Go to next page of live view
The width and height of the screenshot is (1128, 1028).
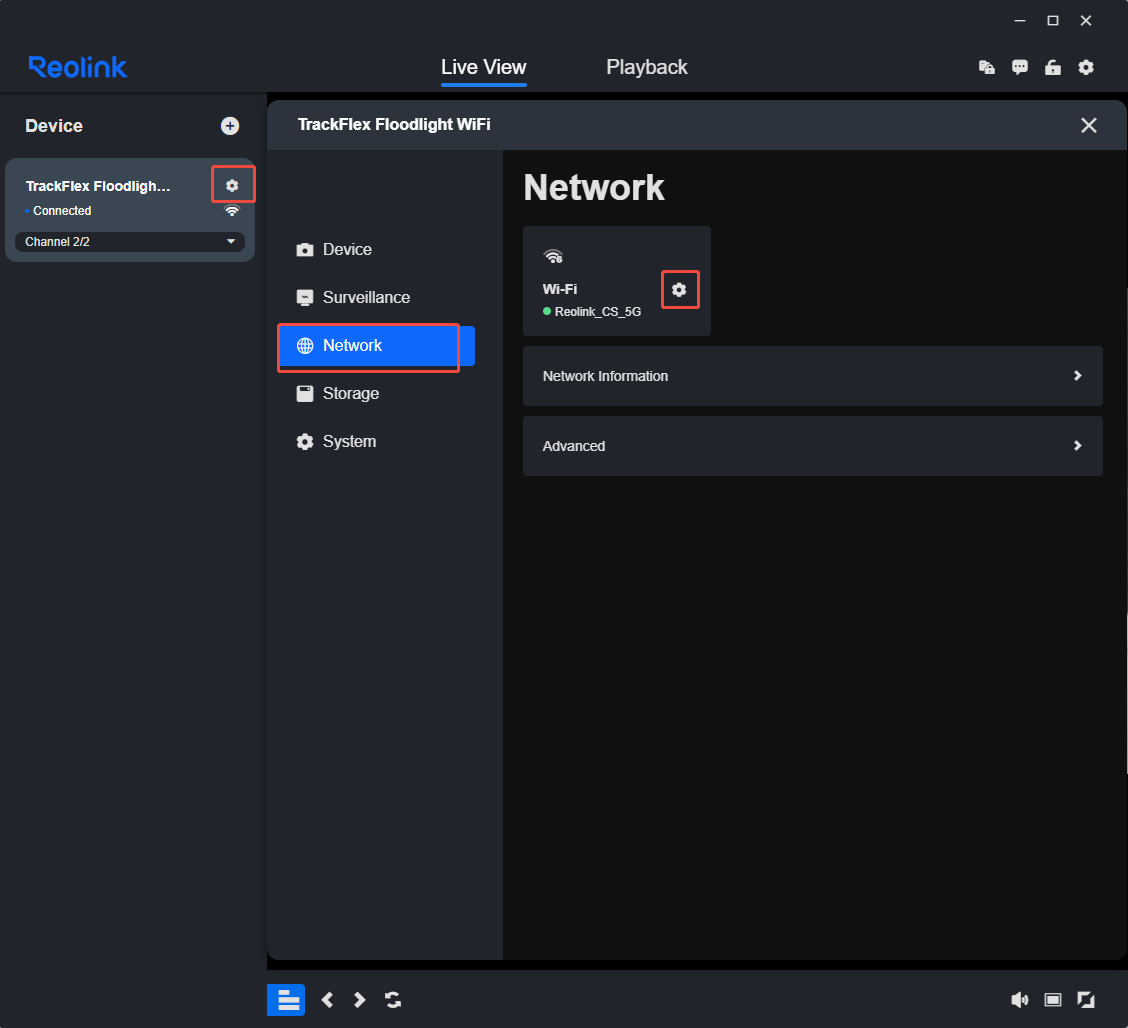[360, 1000]
